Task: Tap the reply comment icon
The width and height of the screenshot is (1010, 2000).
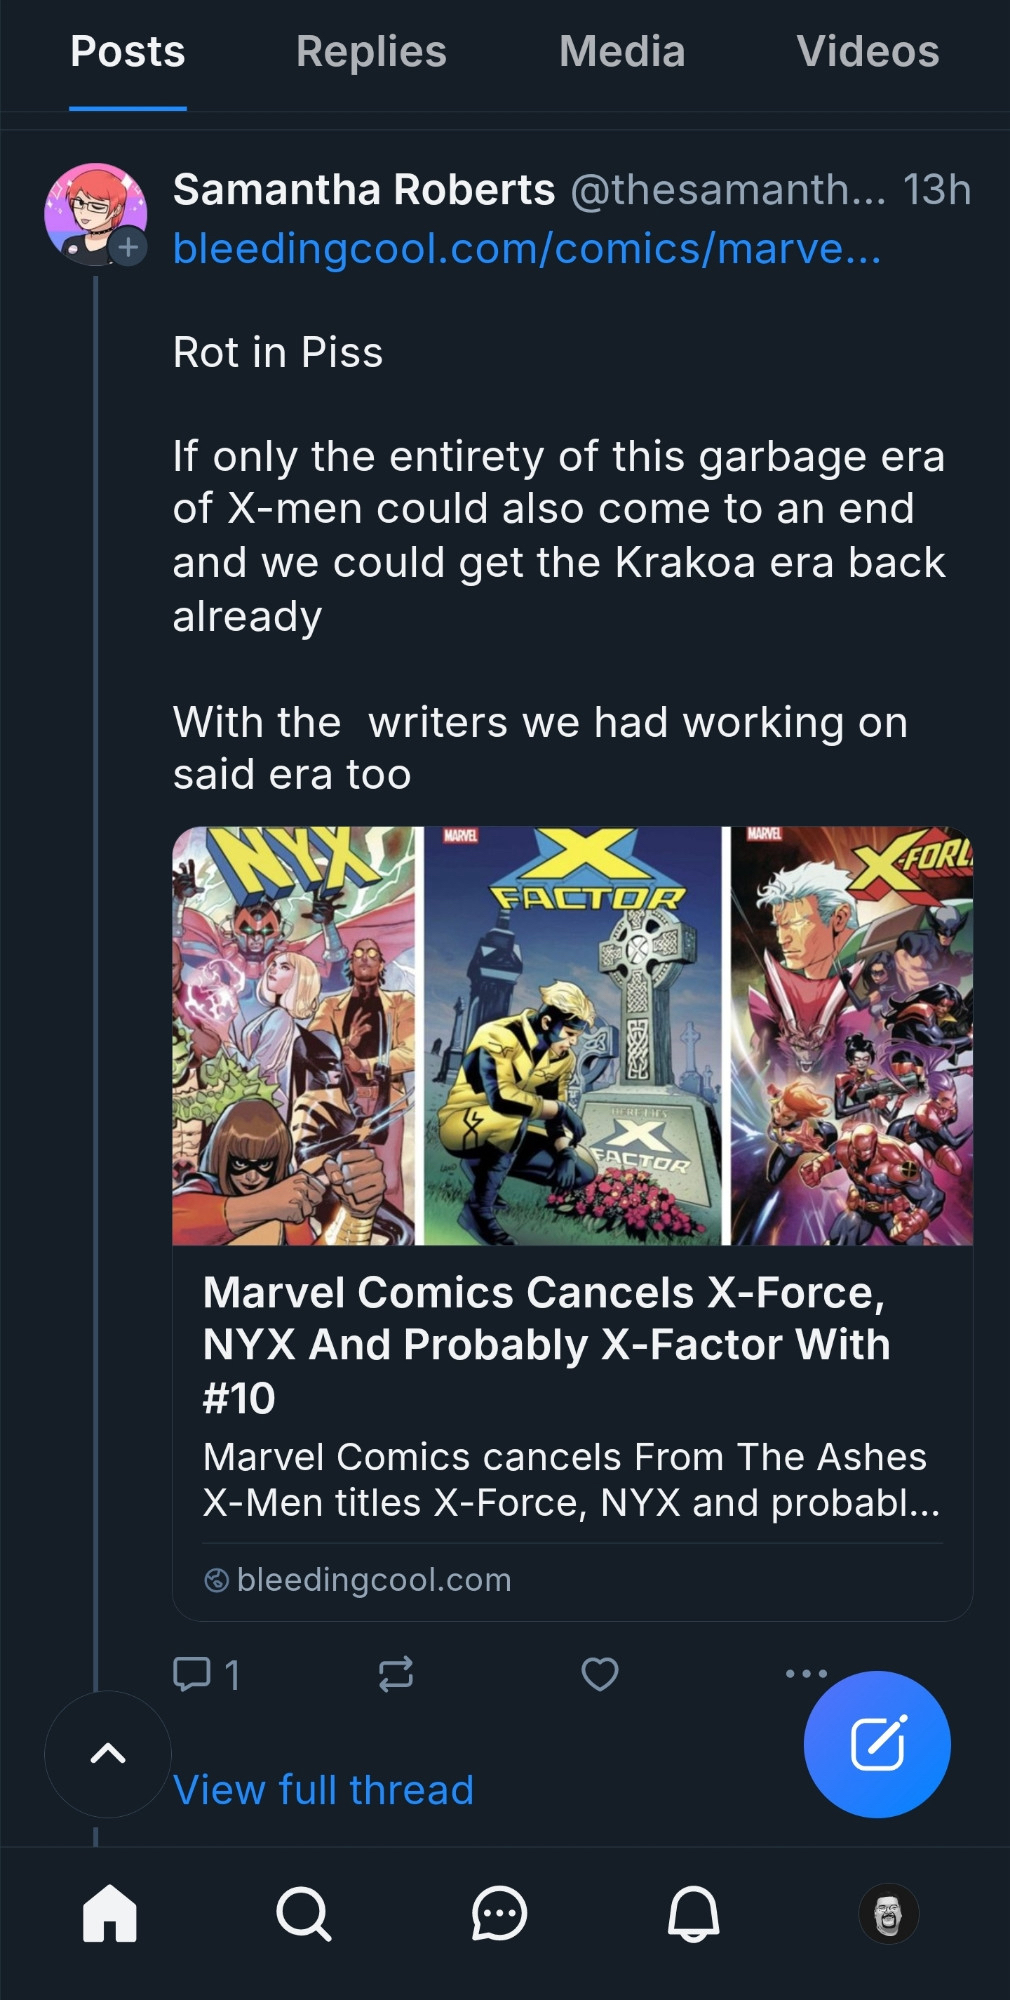Action: (192, 1673)
